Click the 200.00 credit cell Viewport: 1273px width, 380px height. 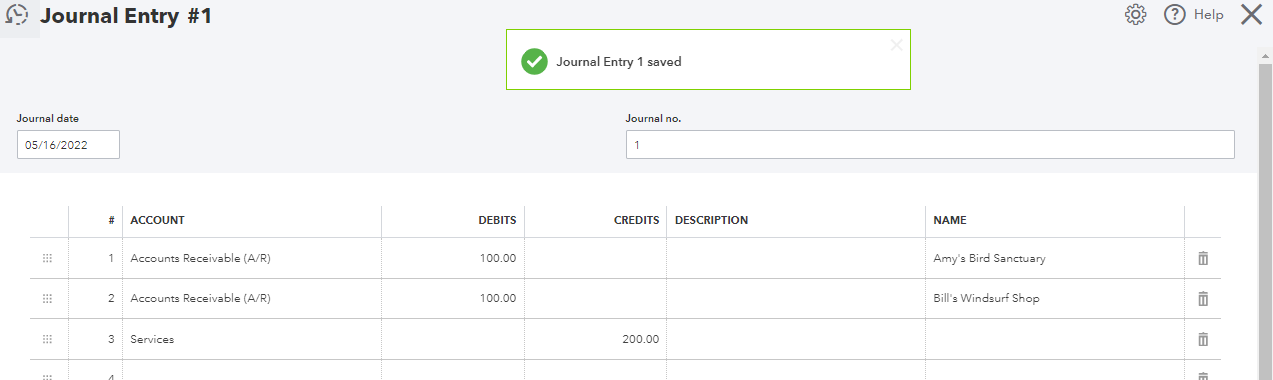tap(596, 339)
